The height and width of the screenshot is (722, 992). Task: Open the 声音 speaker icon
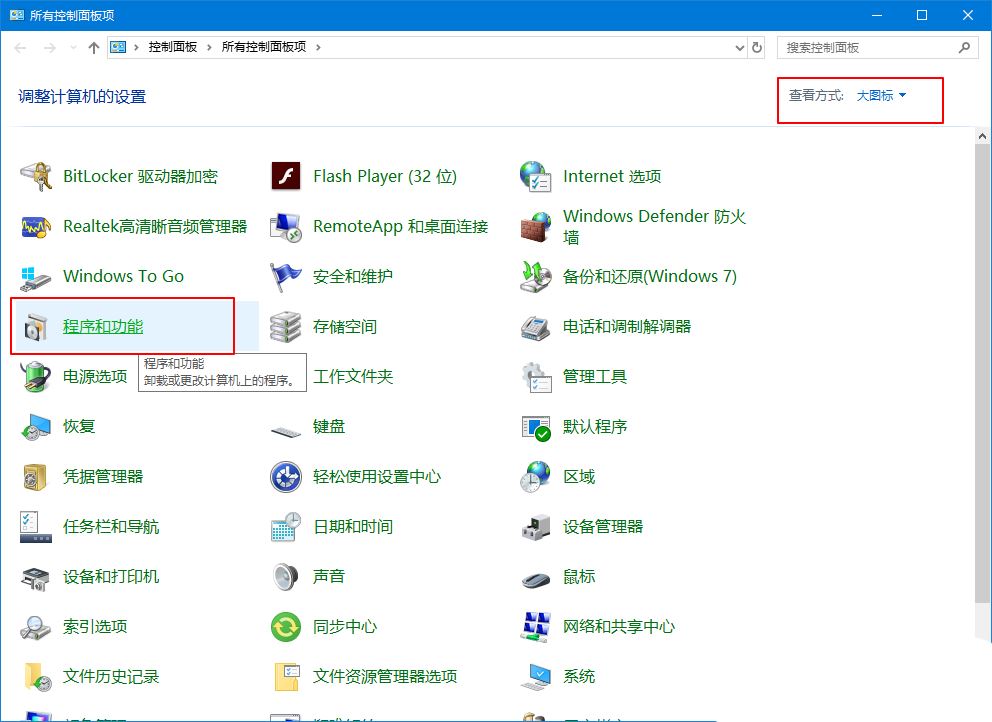pyautogui.click(x=286, y=577)
